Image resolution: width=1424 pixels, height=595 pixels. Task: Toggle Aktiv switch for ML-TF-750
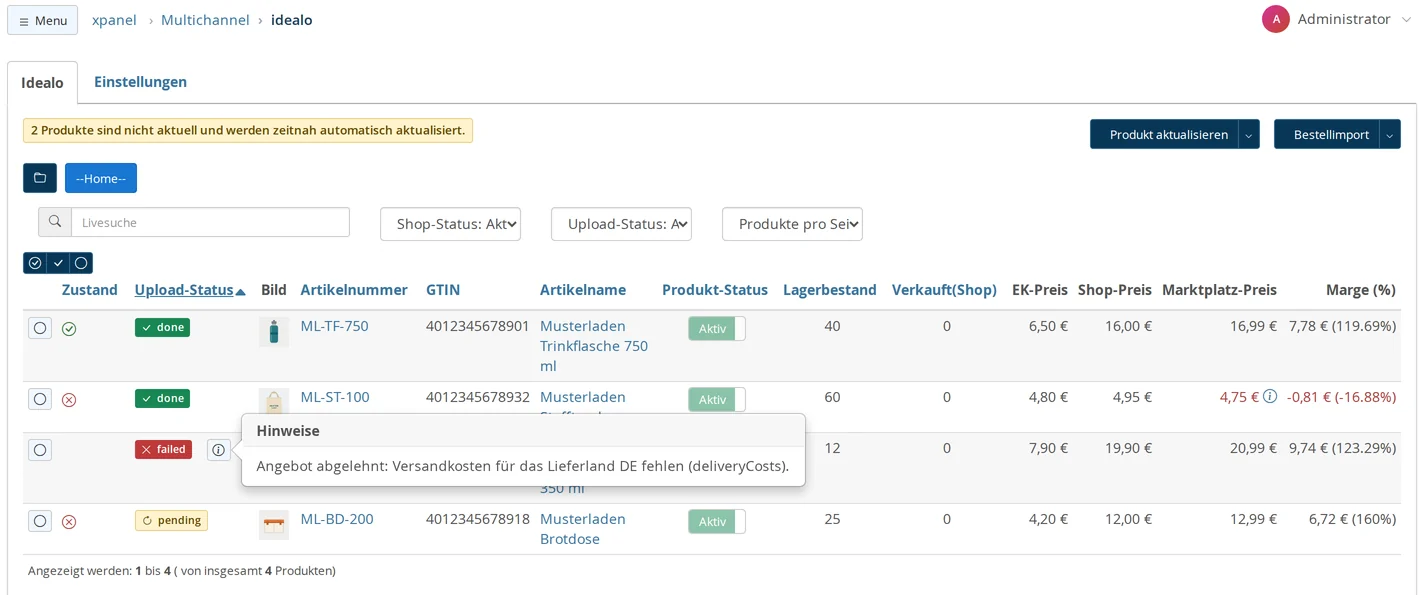717,329
